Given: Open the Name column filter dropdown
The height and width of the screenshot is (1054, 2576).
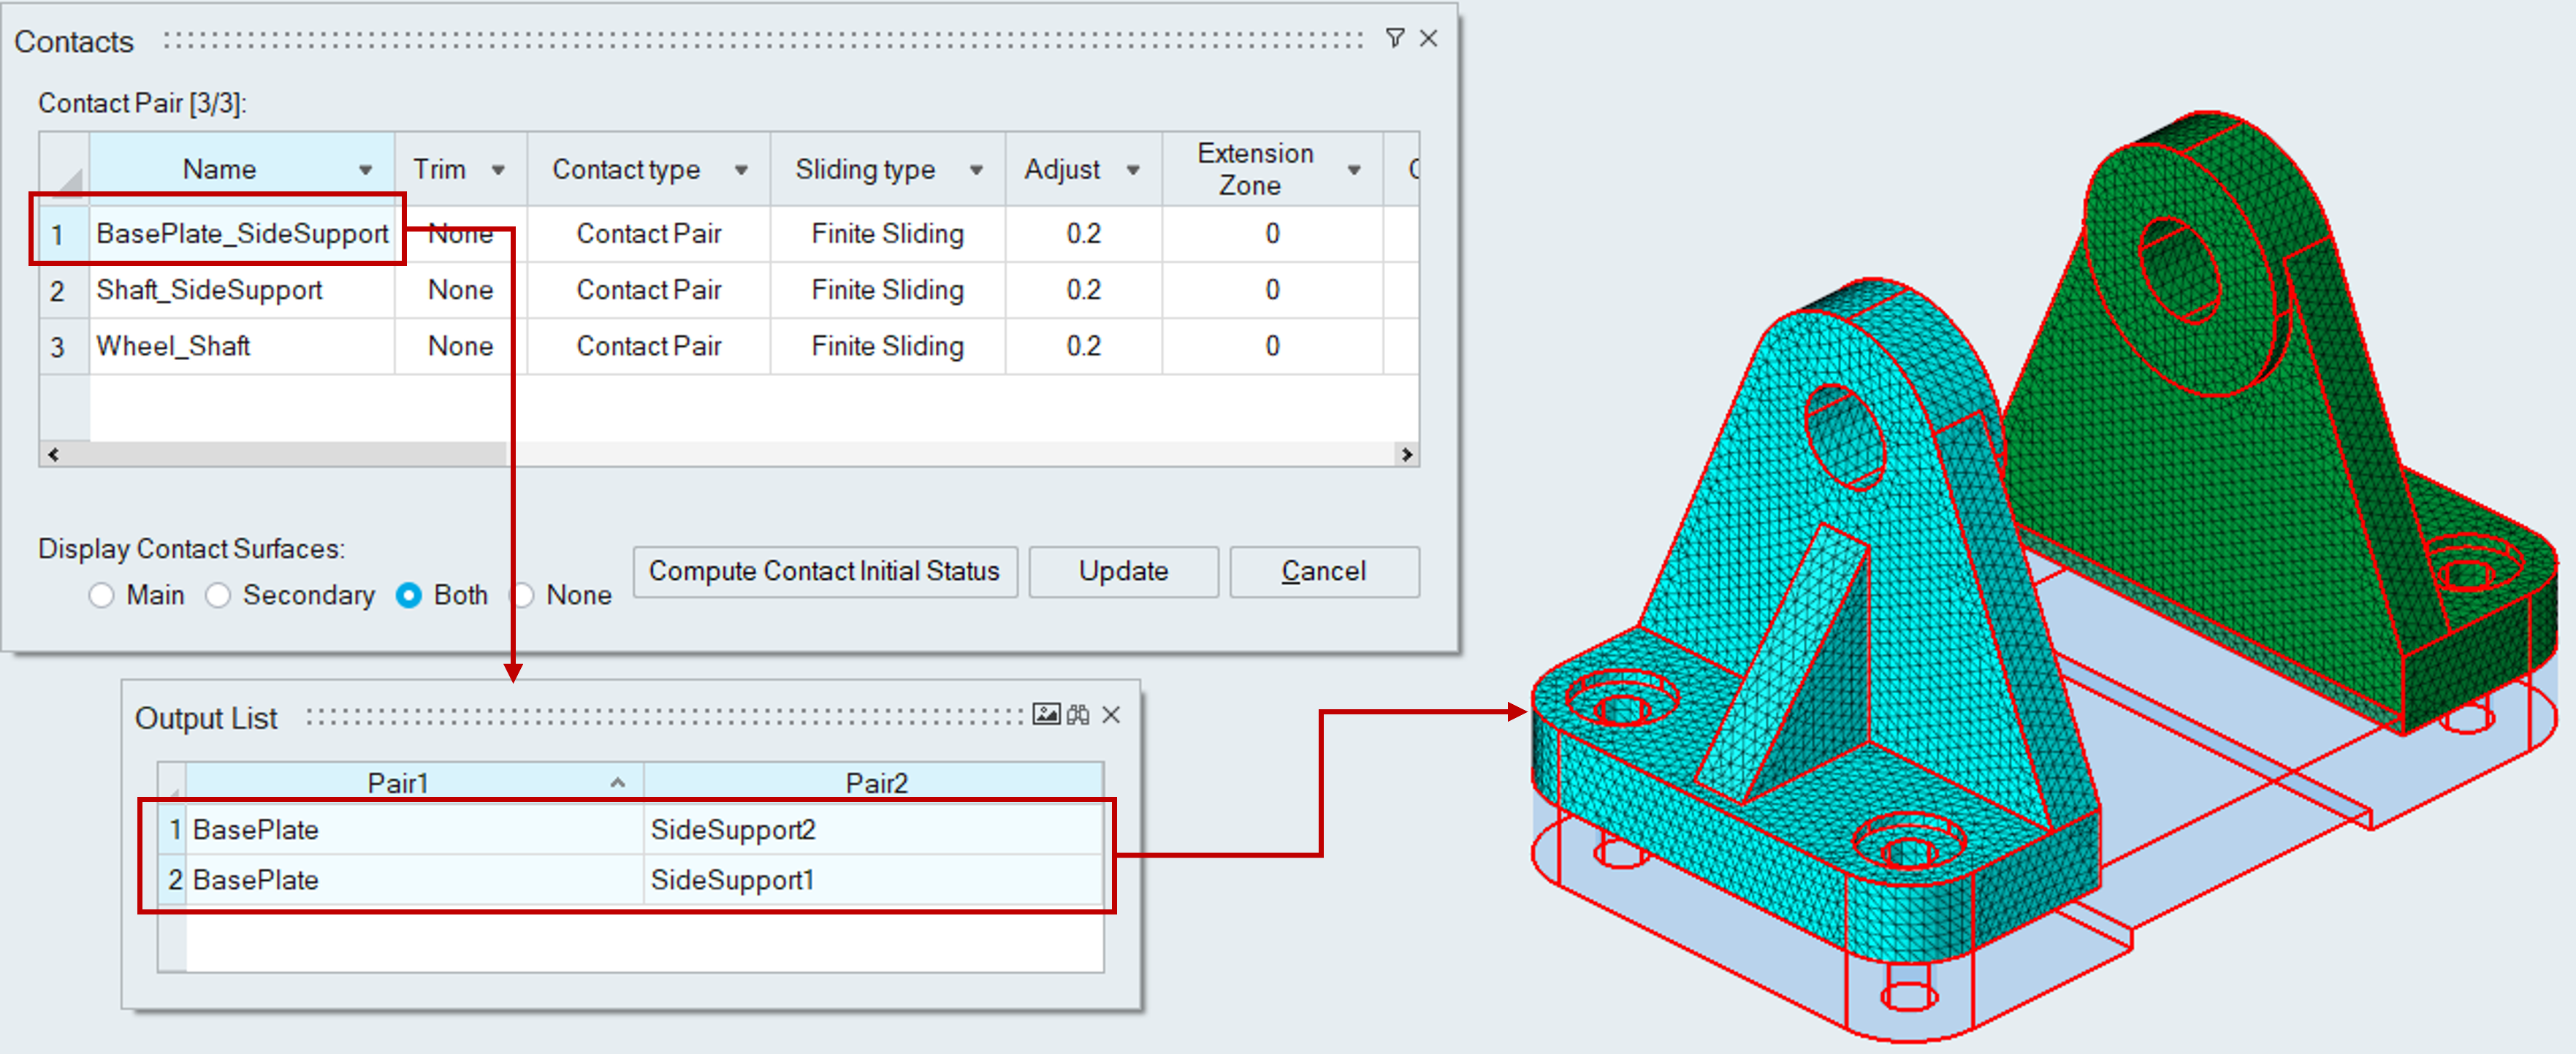Looking at the screenshot, I should pyautogui.click(x=365, y=170).
